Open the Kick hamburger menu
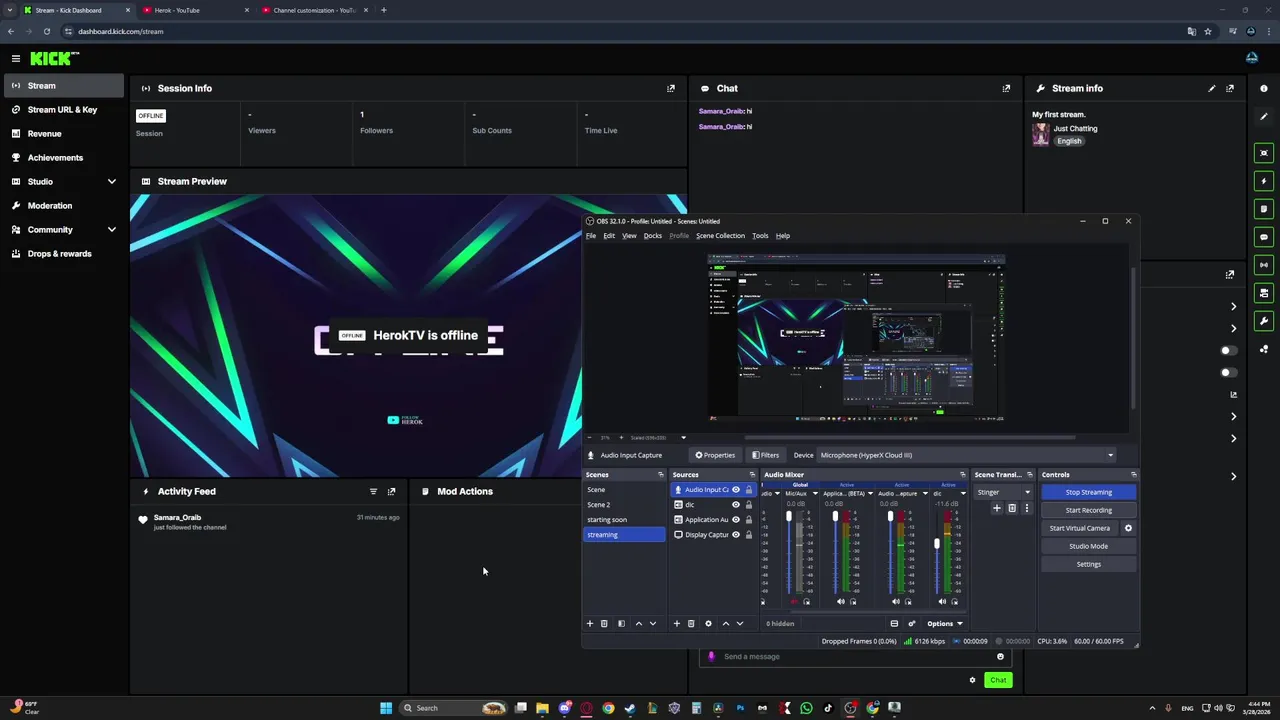 pos(15,59)
